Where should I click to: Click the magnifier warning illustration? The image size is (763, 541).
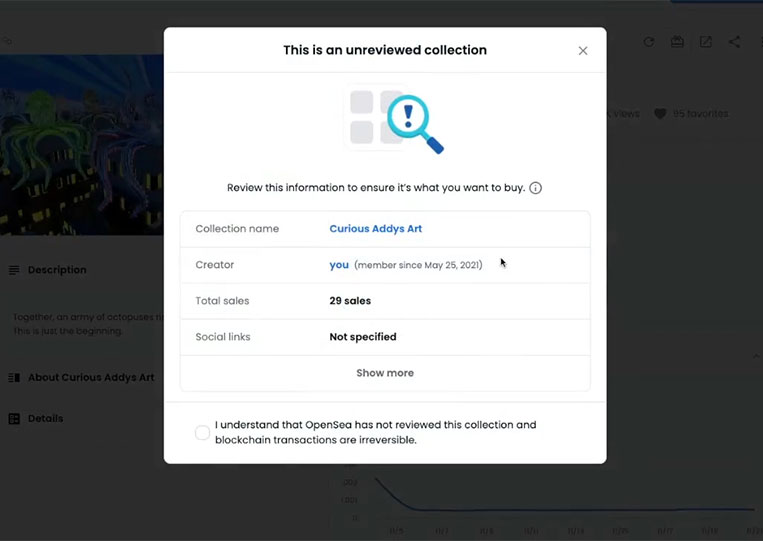click(x=394, y=121)
